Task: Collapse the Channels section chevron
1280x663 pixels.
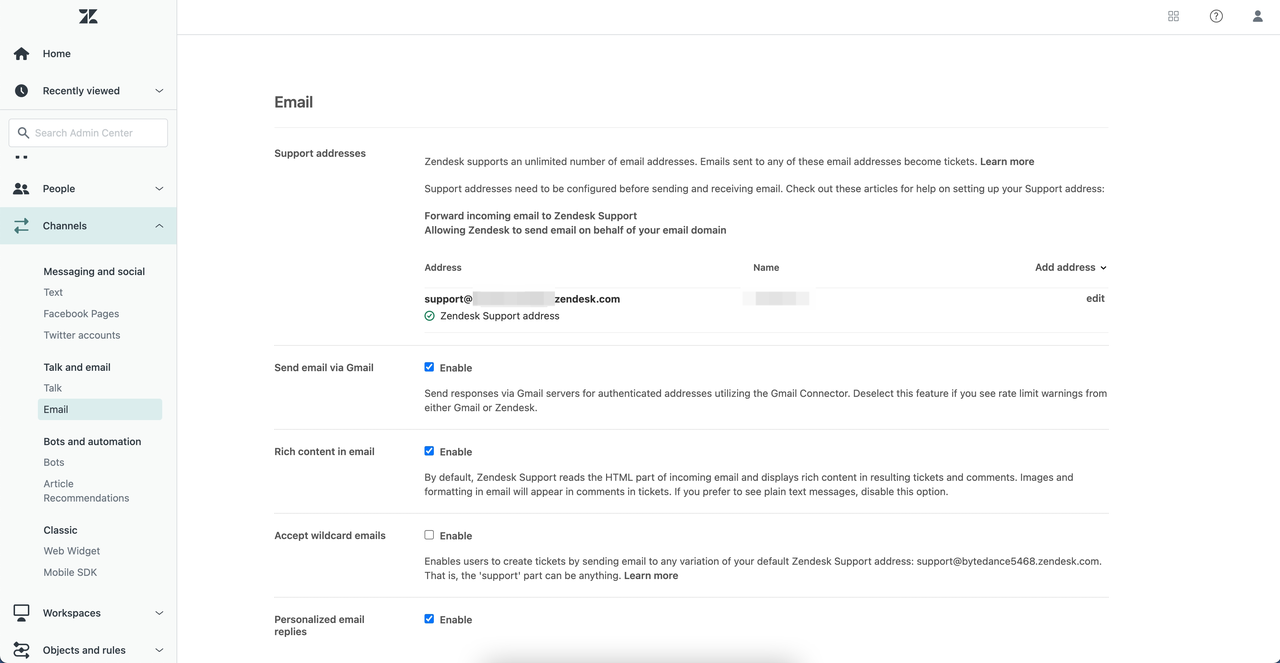Action: click(x=159, y=226)
